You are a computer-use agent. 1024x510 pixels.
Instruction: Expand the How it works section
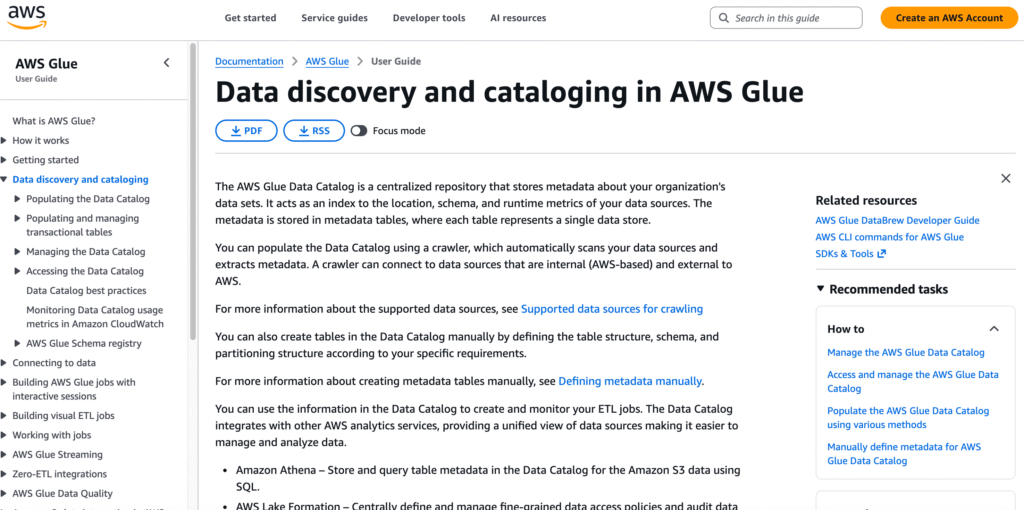click(x=5, y=140)
